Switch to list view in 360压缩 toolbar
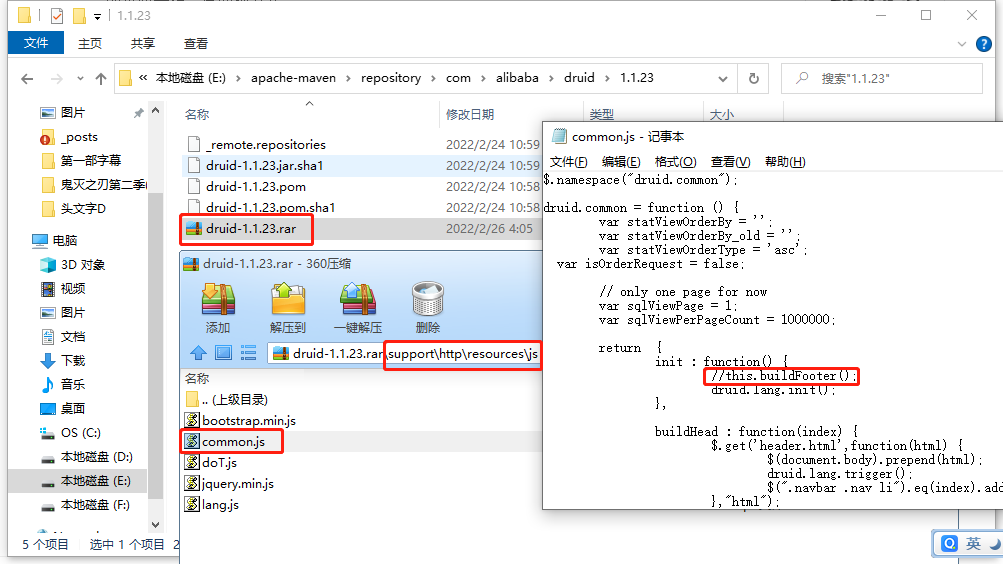Screen dimensions: 1003x564 point(248,352)
